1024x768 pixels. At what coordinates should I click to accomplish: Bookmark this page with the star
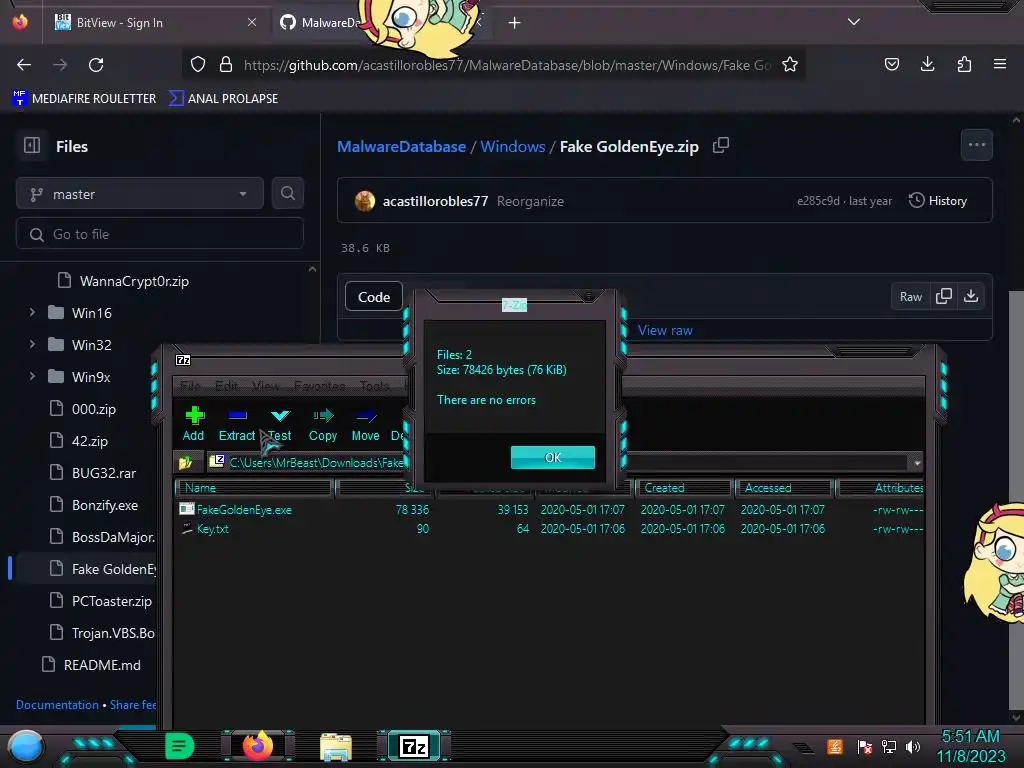[790, 64]
